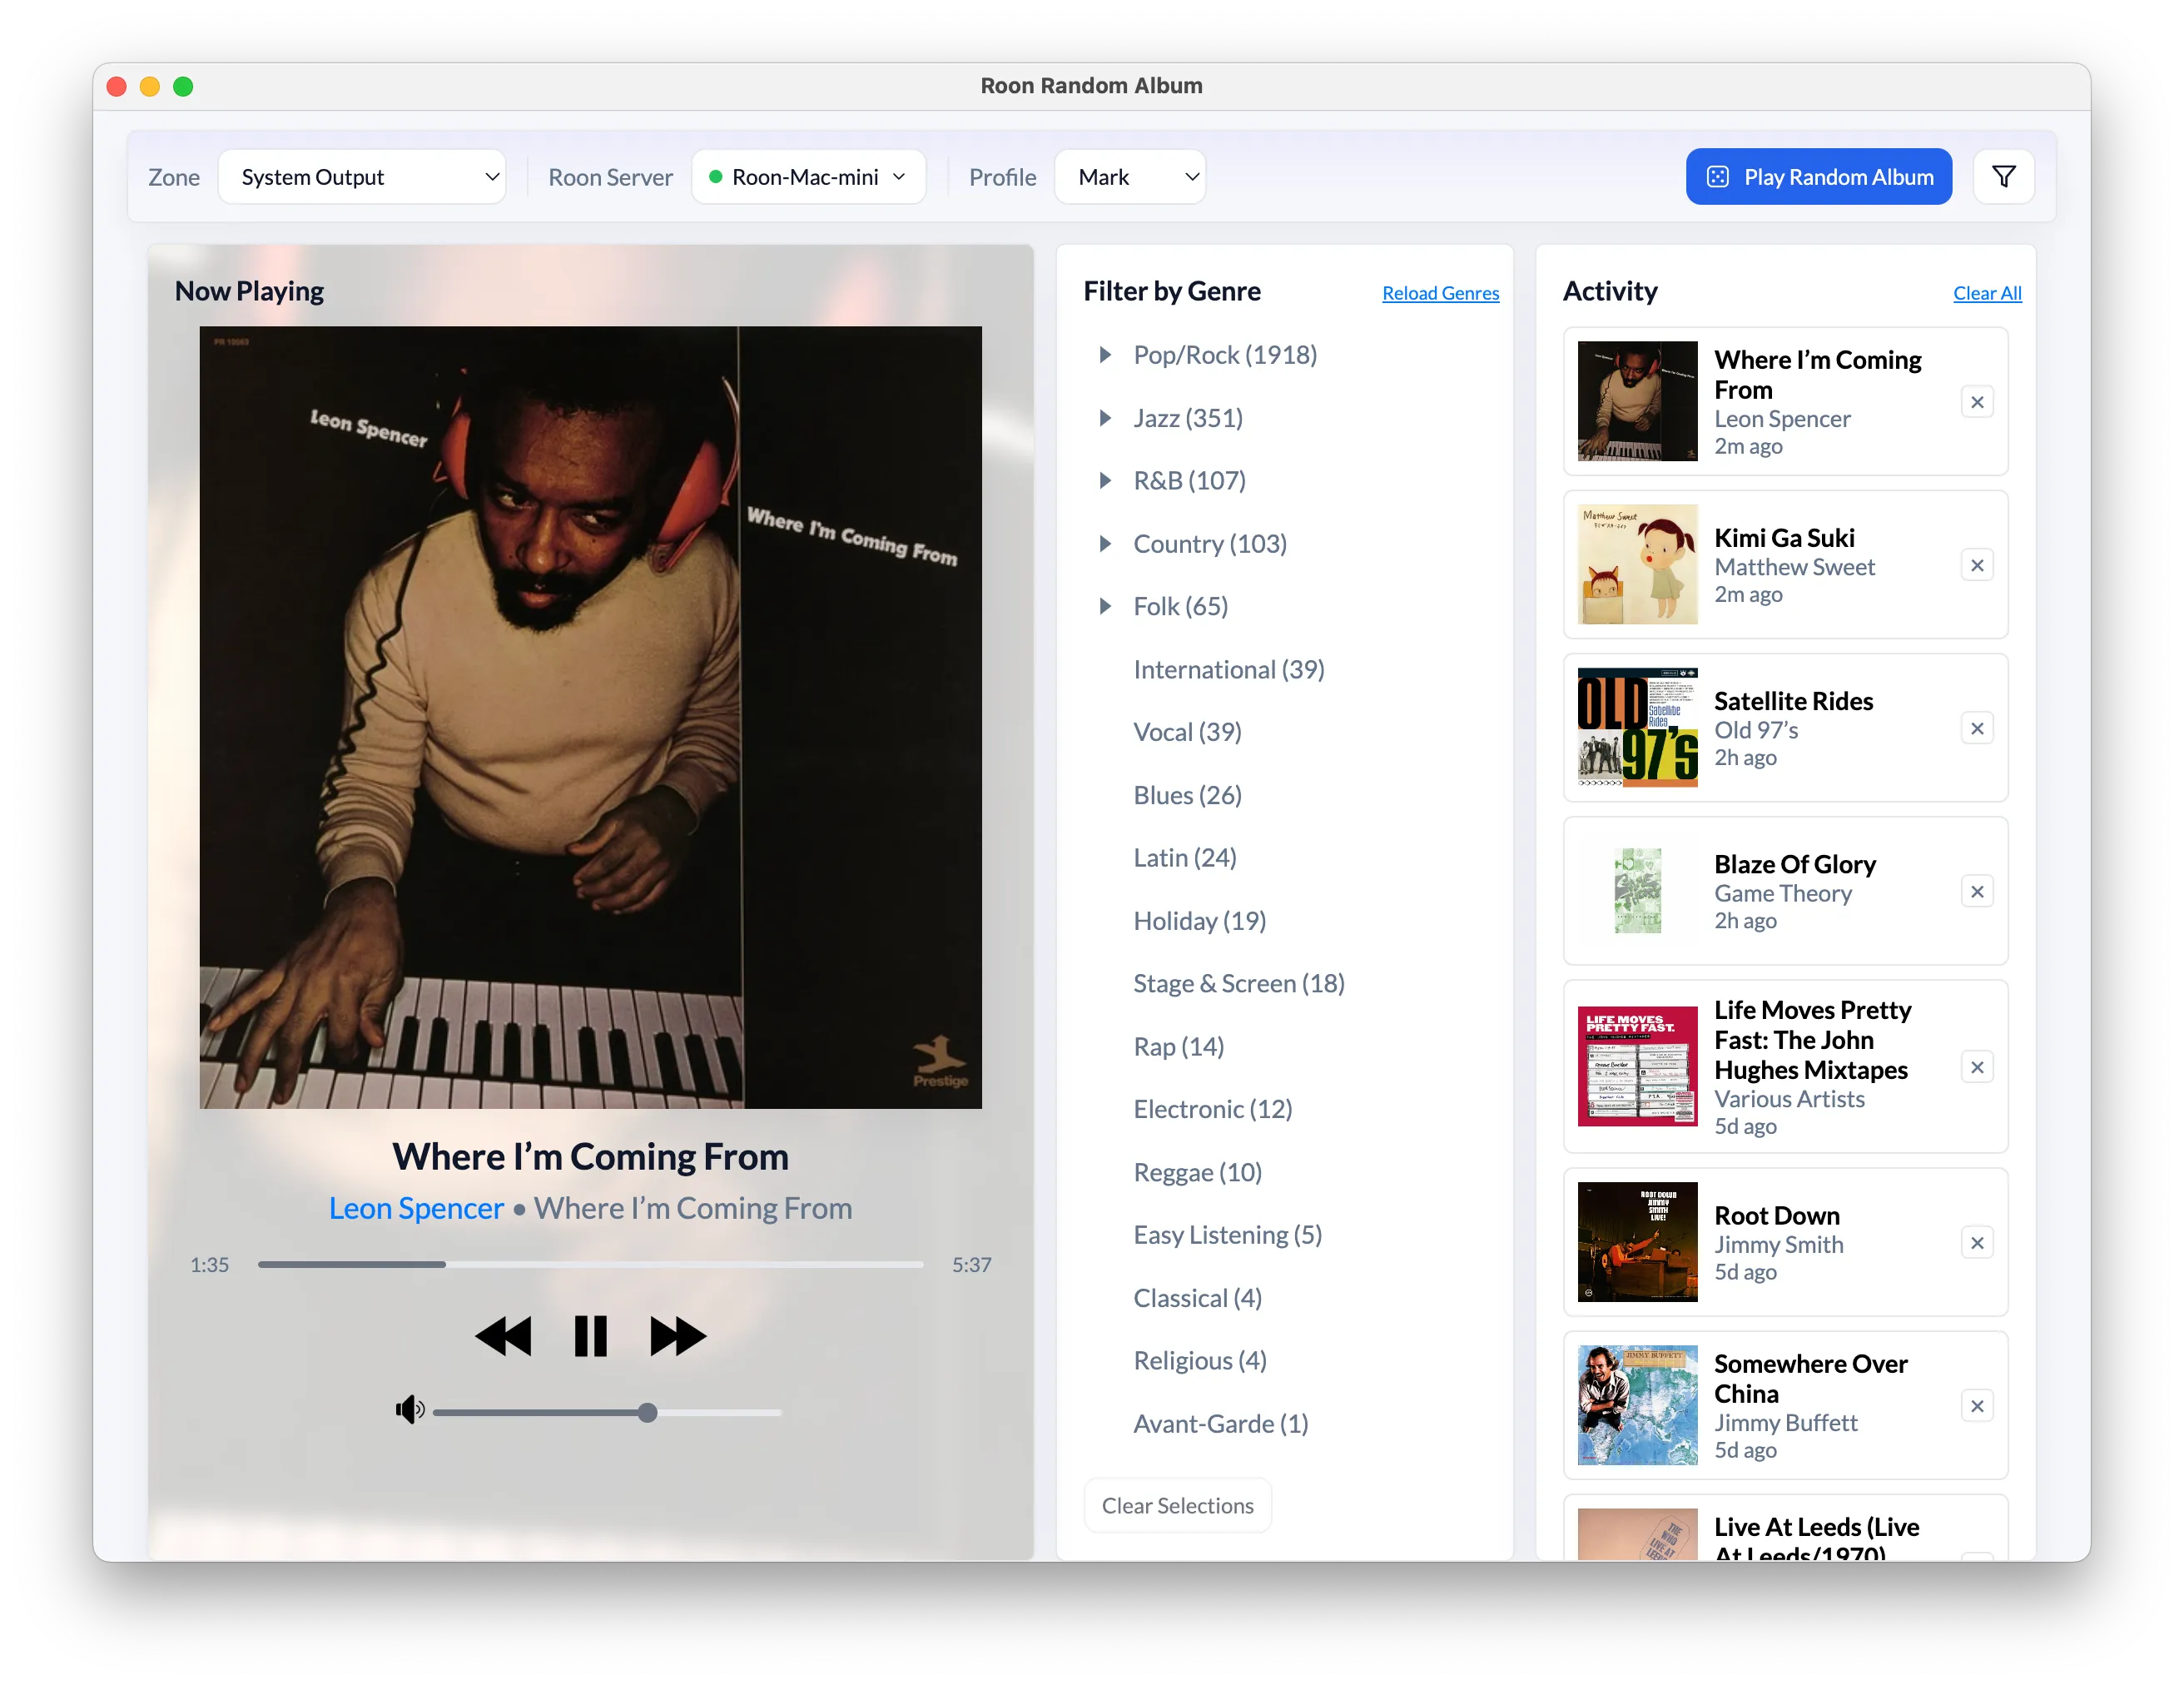
Task: Click the Play Random Album button
Action: coord(1818,177)
